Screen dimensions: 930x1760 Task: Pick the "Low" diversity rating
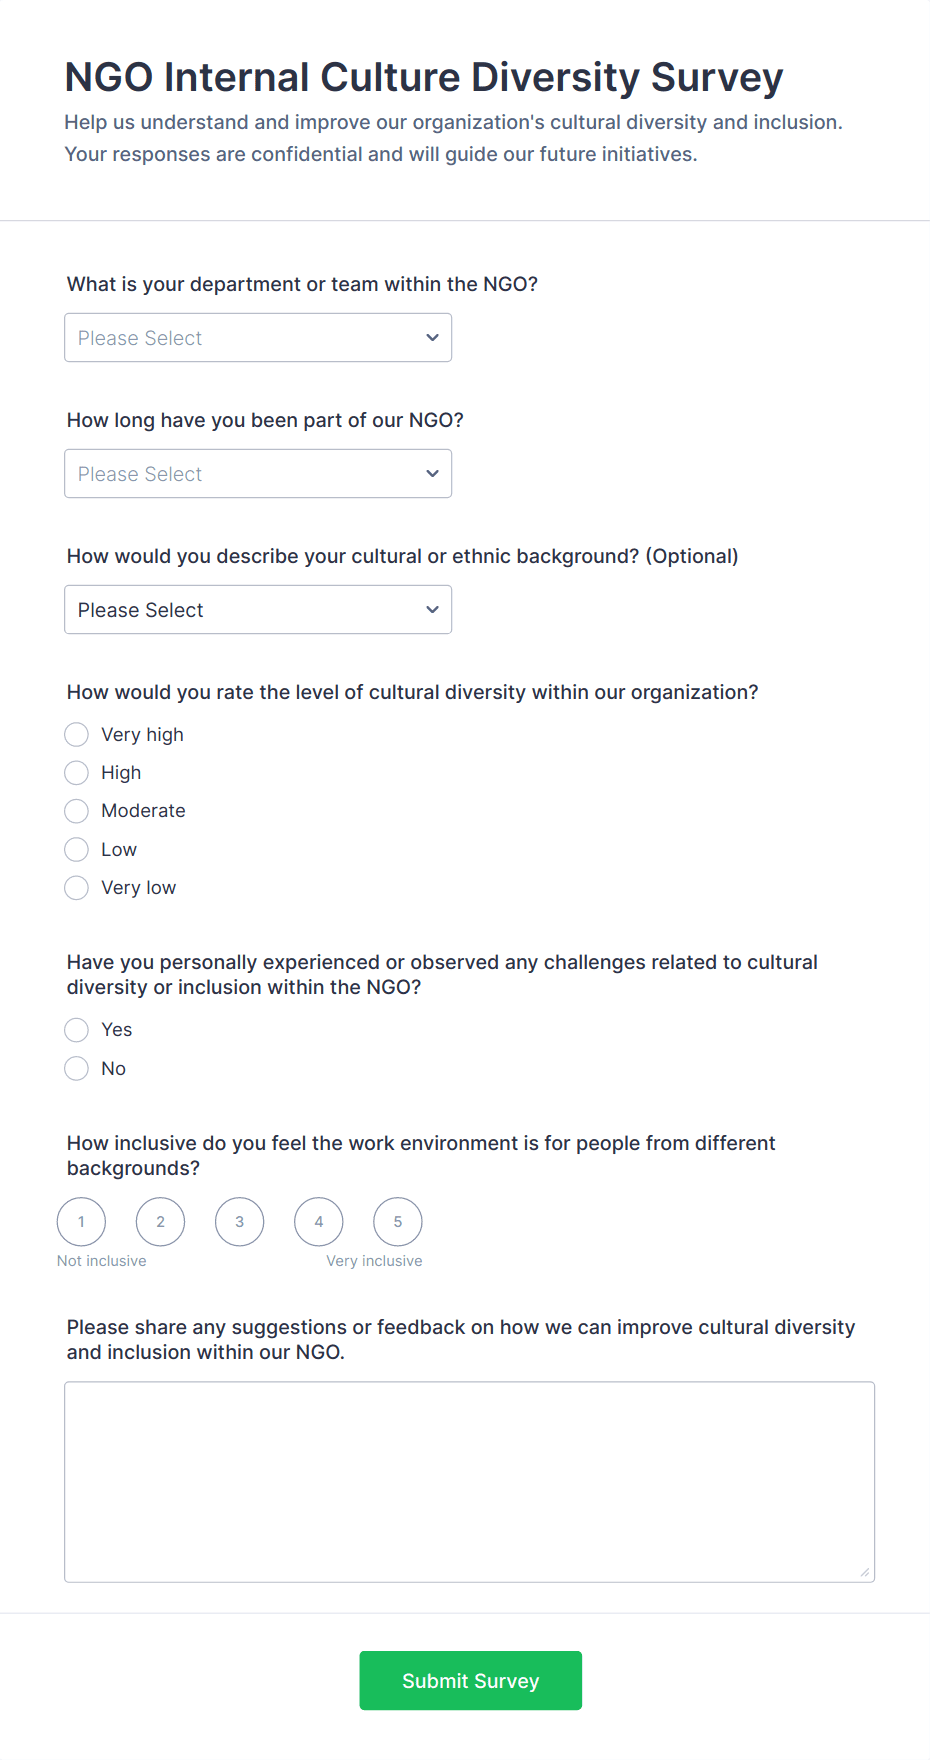[77, 850]
